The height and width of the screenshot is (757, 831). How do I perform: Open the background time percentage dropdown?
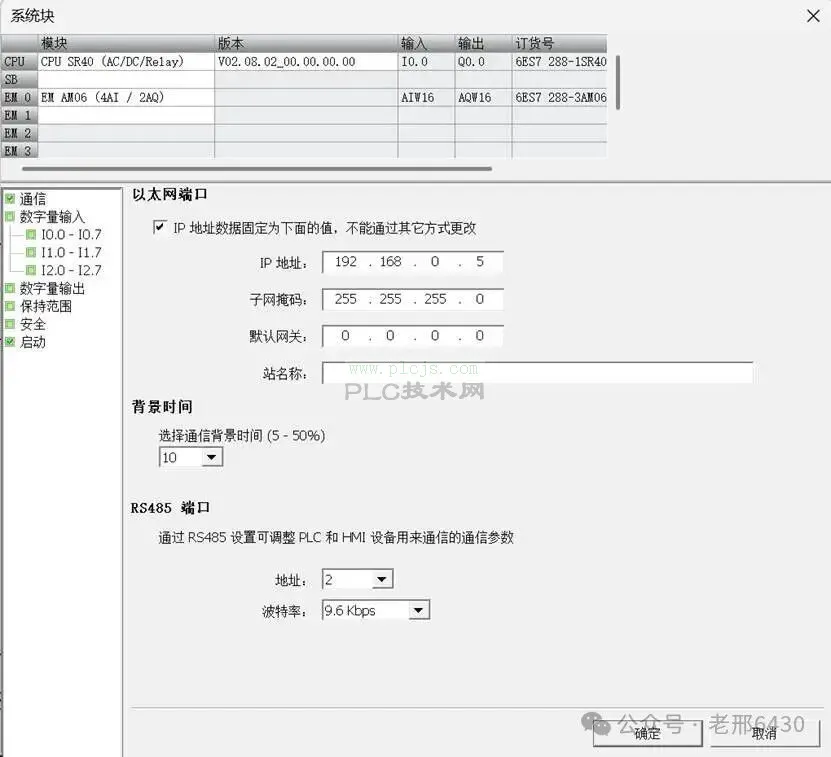211,457
